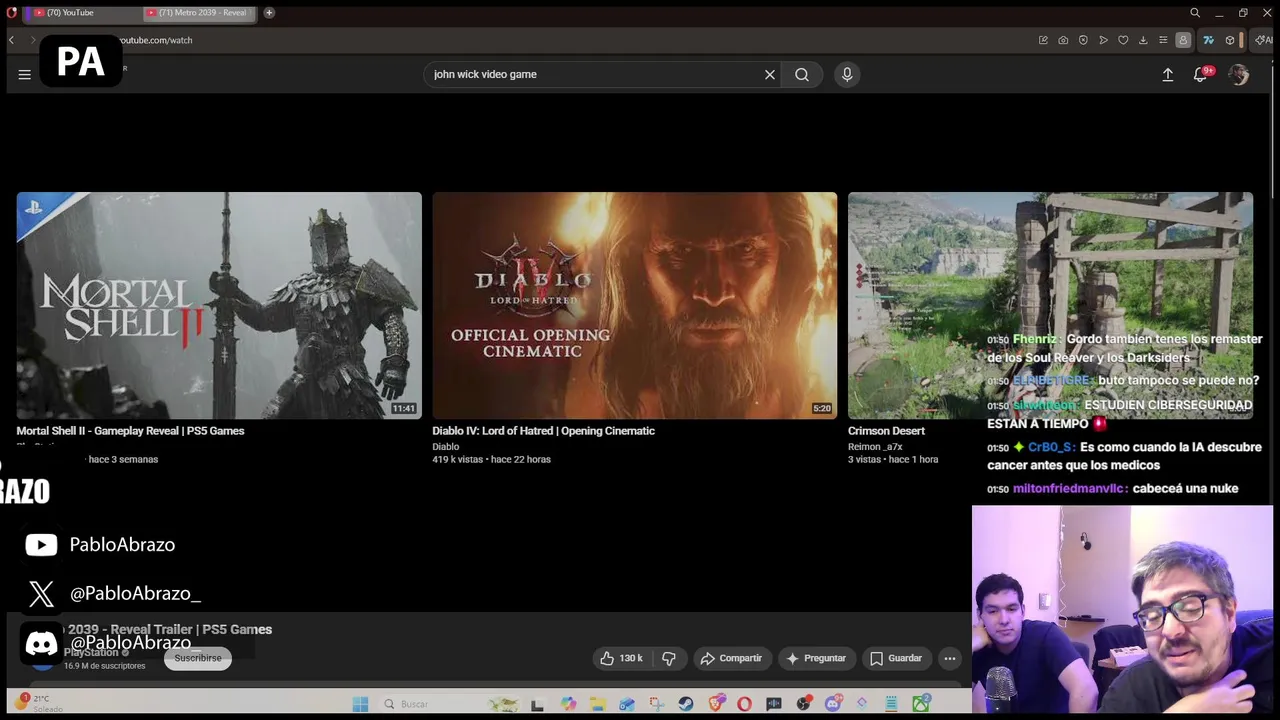Click title 'Mortal Shell II - Gameplay Reveal | PS5 Games'

tap(130, 431)
